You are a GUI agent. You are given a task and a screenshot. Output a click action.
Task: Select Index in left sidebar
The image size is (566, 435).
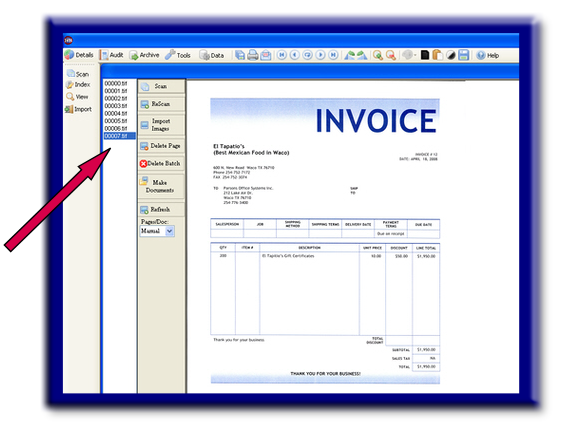tap(78, 84)
